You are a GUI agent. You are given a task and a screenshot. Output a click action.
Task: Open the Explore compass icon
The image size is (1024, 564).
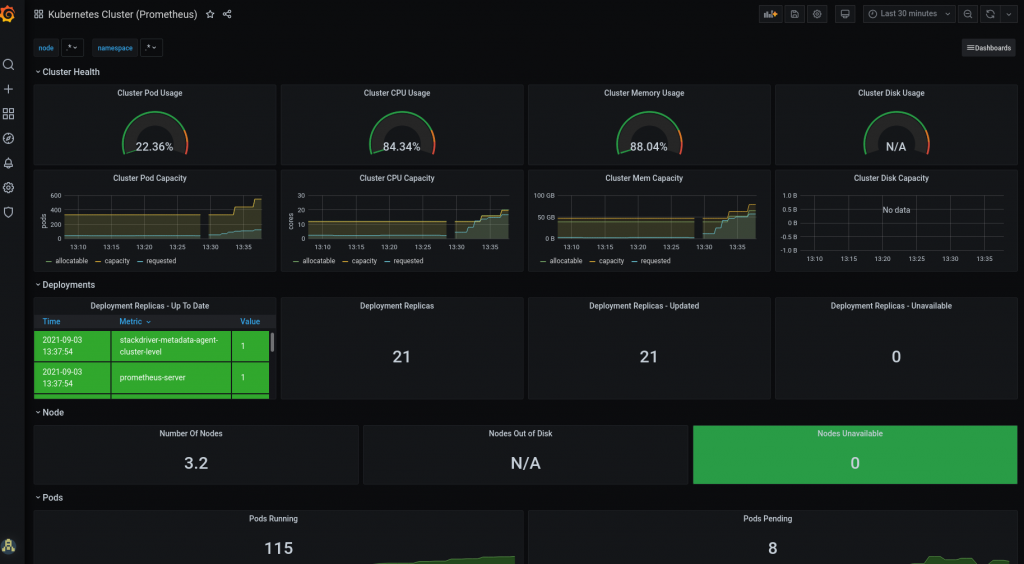tap(8, 138)
